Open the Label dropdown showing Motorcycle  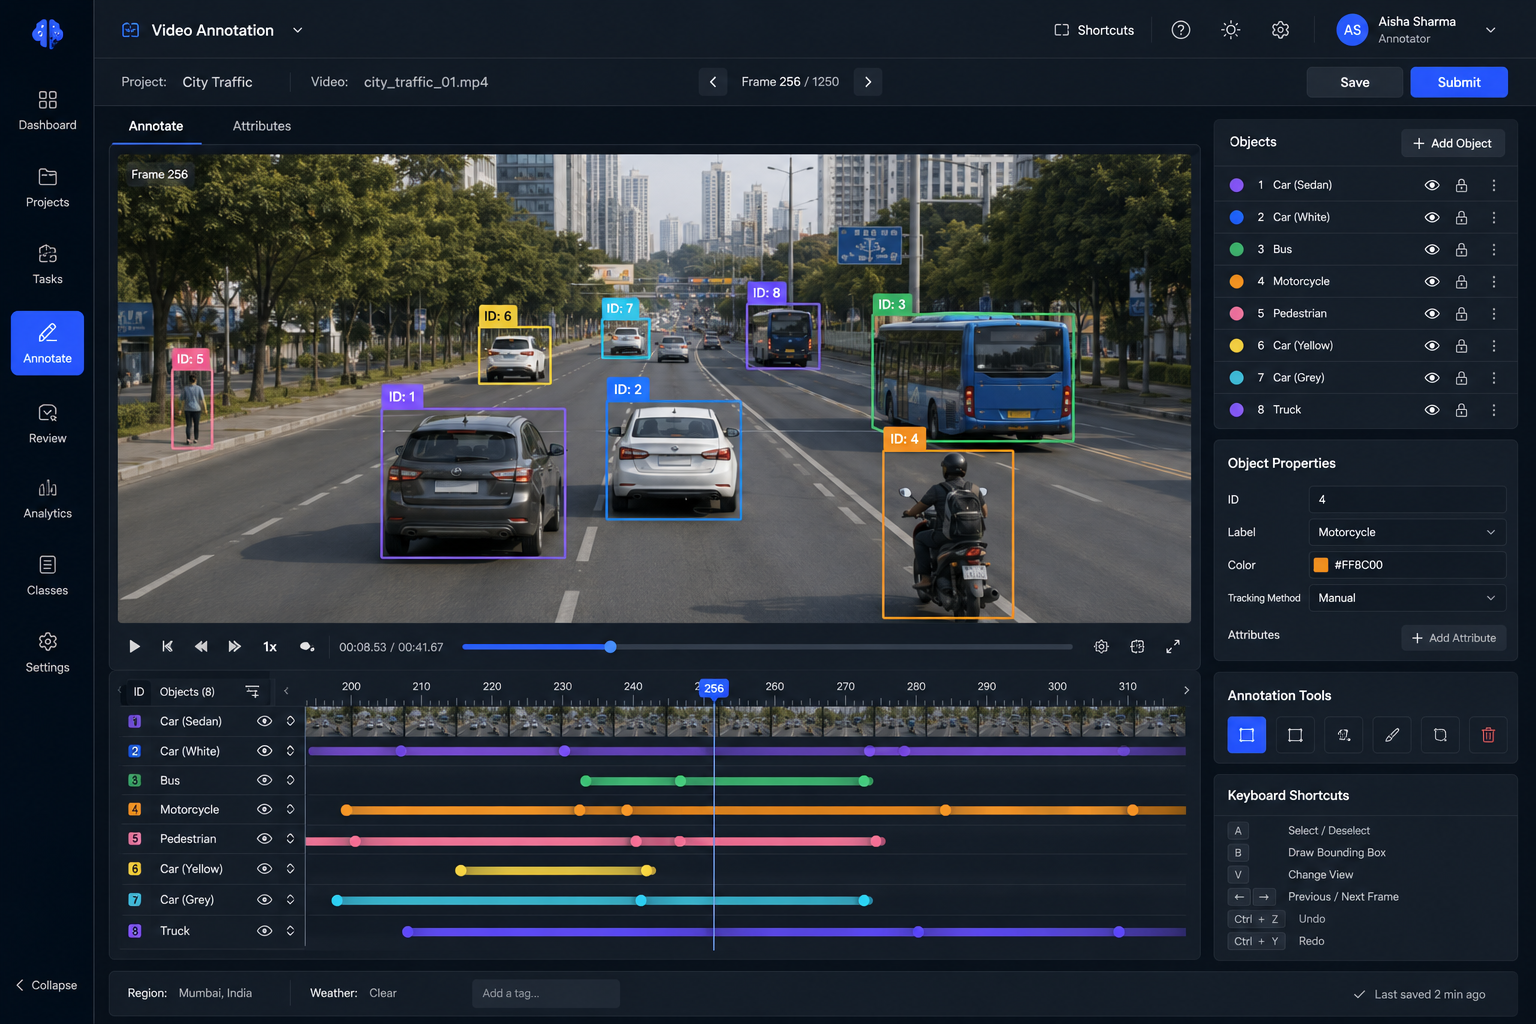(1407, 532)
